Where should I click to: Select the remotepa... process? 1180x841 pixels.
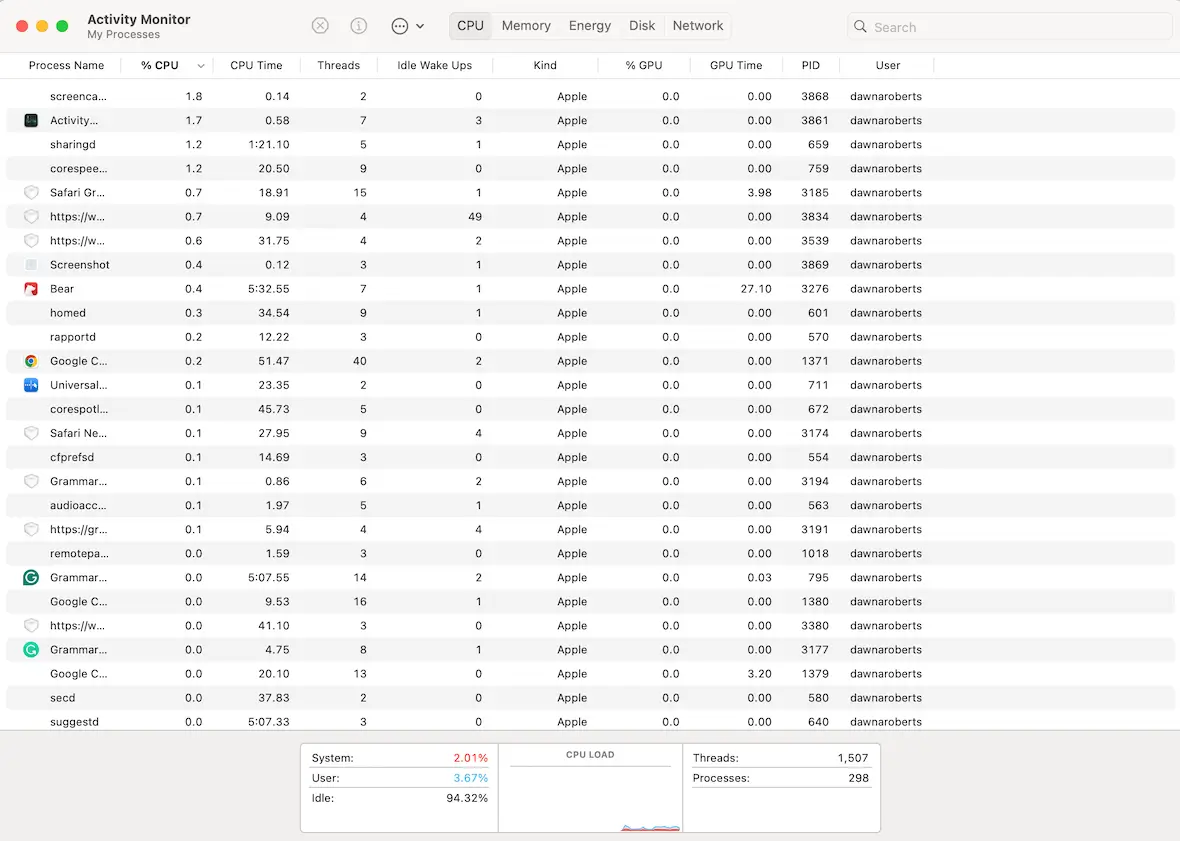[x=590, y=554]
